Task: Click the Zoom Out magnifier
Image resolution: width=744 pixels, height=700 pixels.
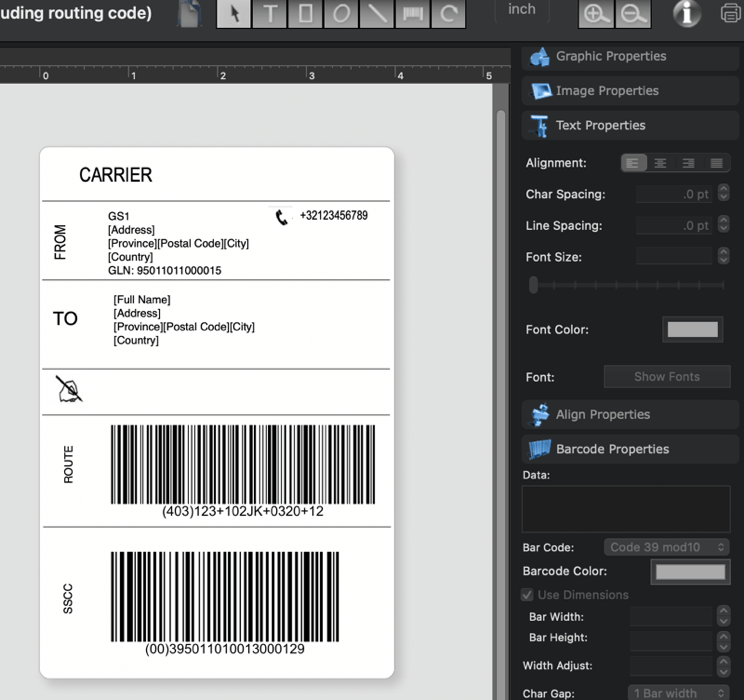Action: [633, 13]
